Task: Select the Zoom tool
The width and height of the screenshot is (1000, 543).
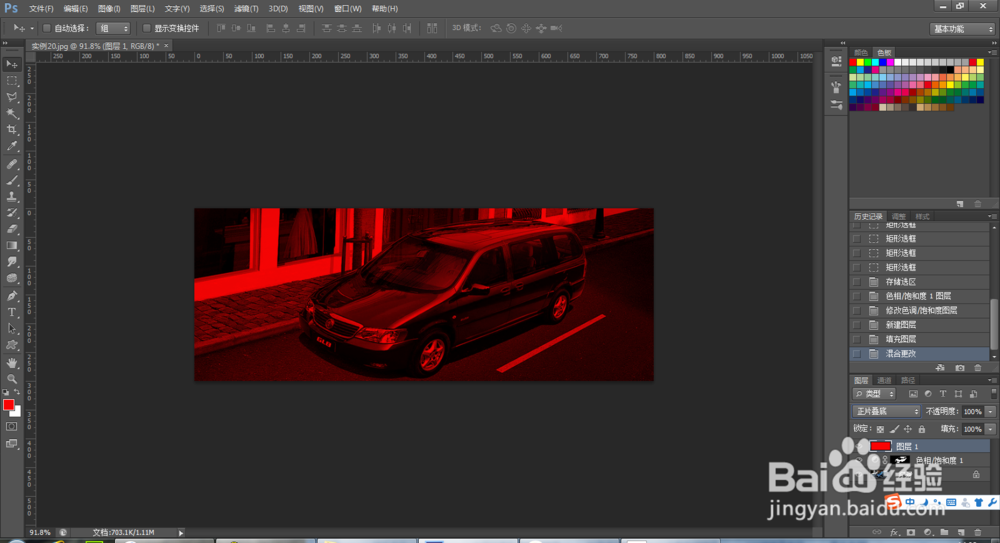Action: [x=12, y=379]
